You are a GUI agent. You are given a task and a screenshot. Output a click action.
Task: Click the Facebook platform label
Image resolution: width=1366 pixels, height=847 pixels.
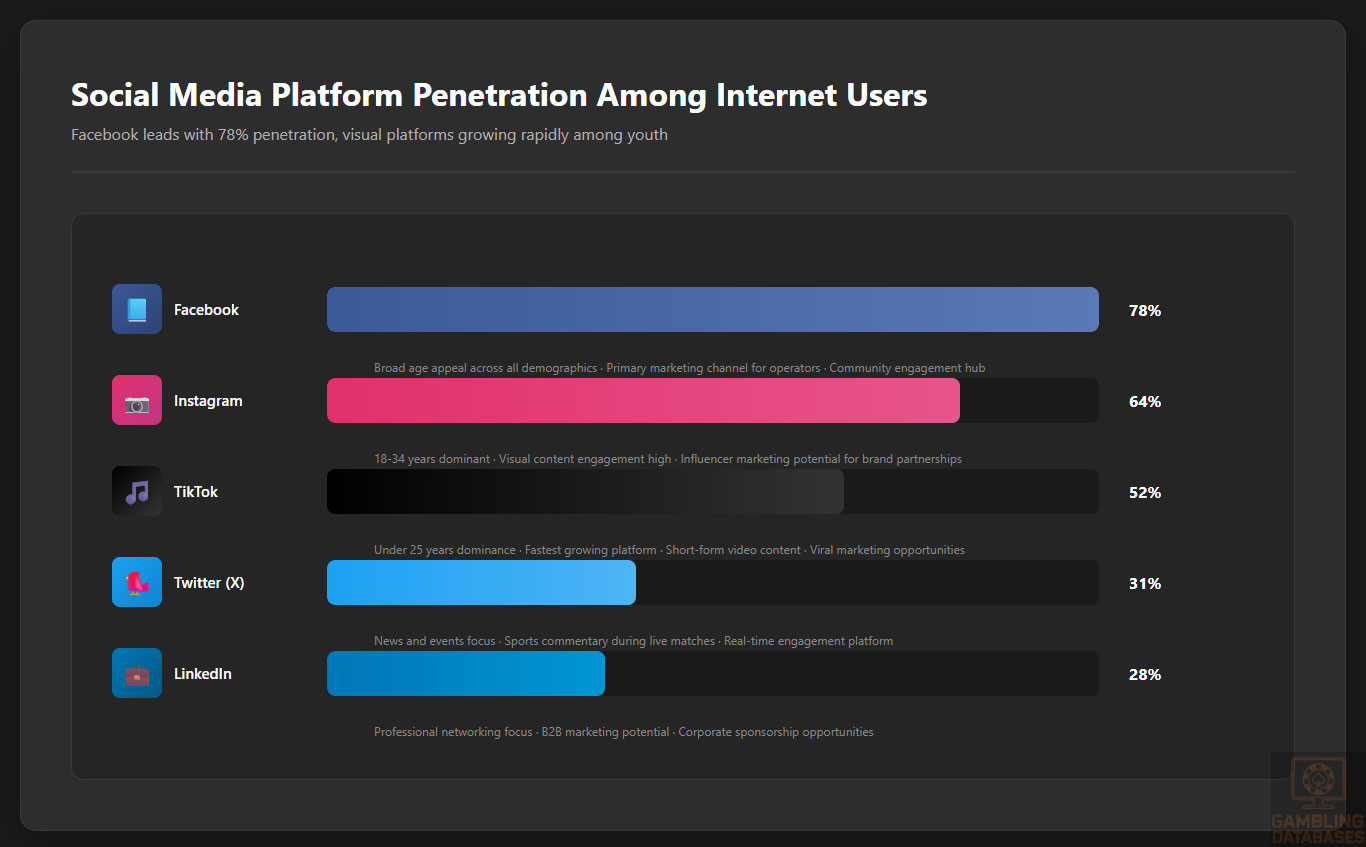coord(206,310)
